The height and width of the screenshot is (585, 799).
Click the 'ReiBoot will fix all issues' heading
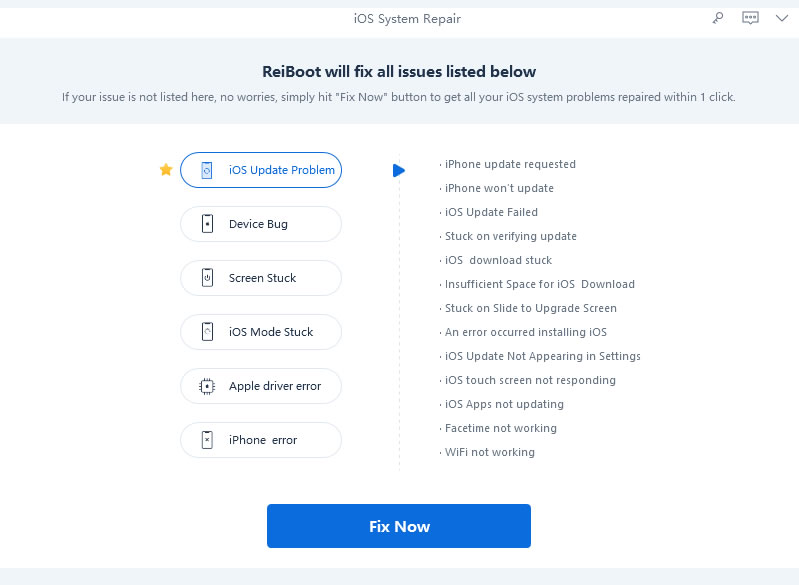(399, 71)
